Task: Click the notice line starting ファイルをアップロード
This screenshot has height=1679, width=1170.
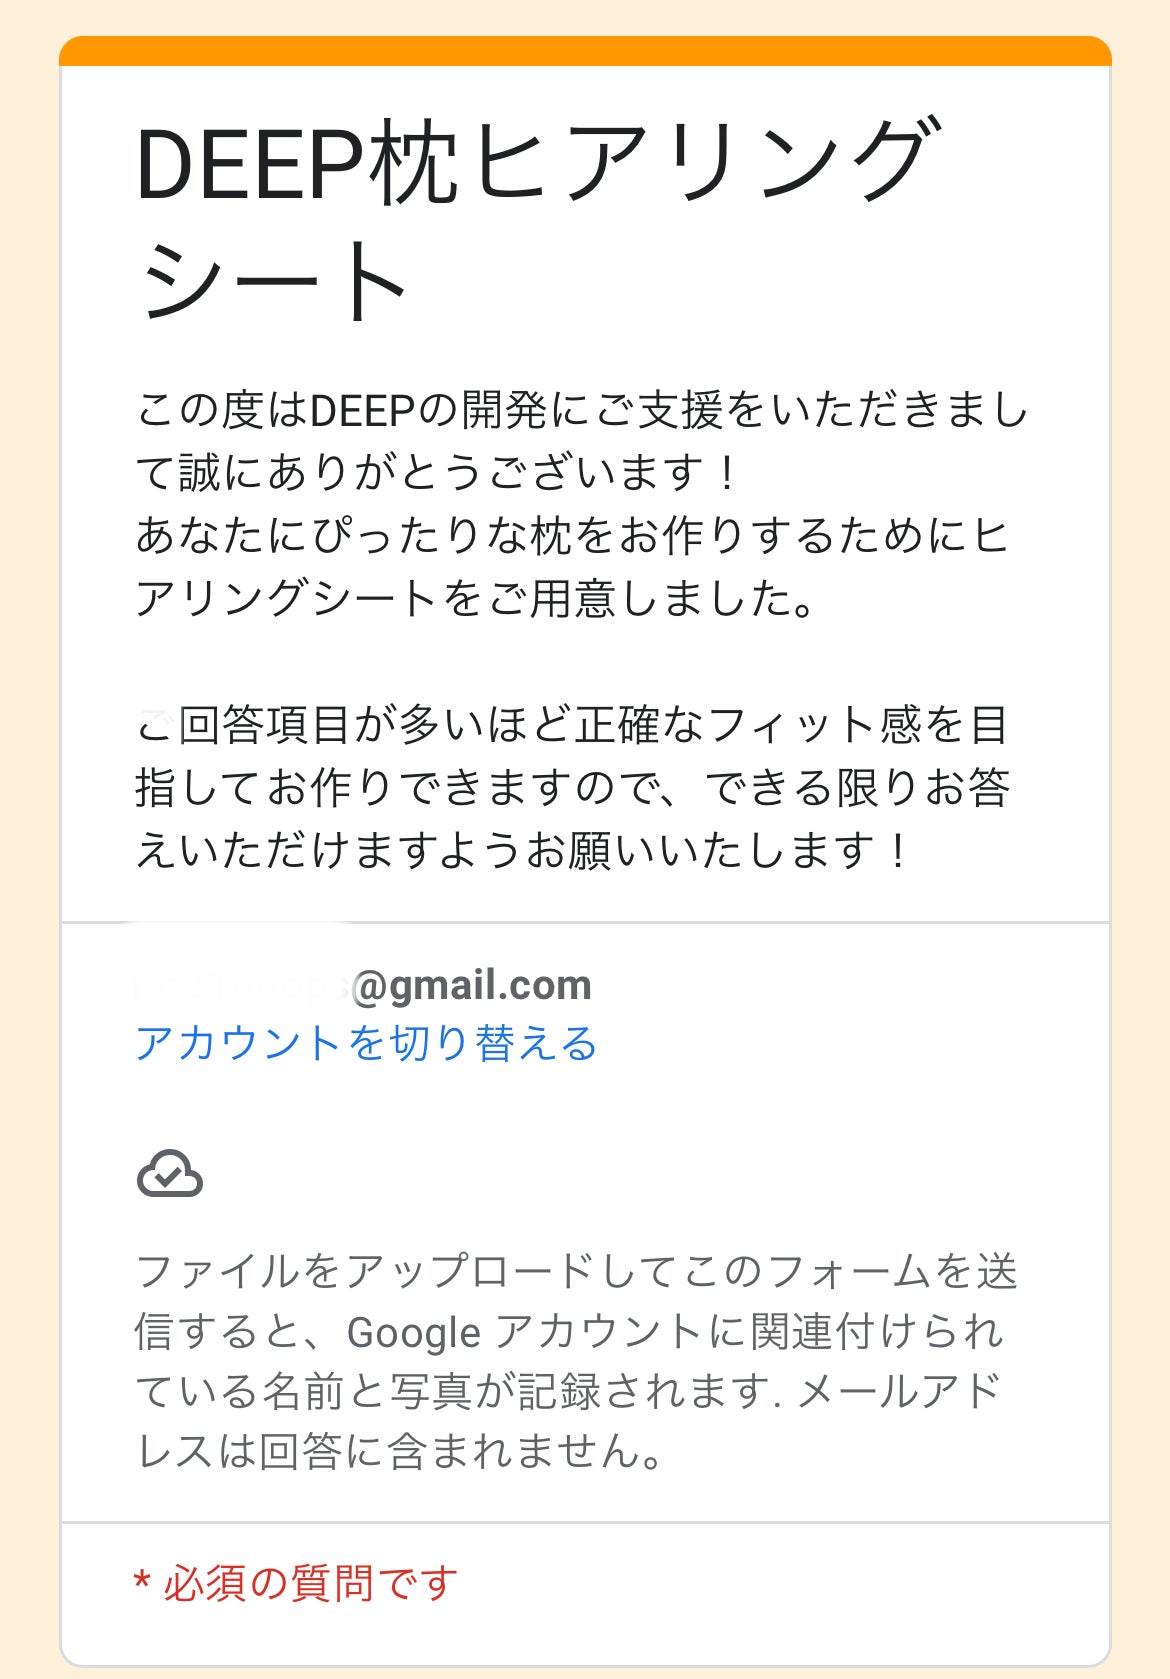Action: click(x=576, y=1271)
